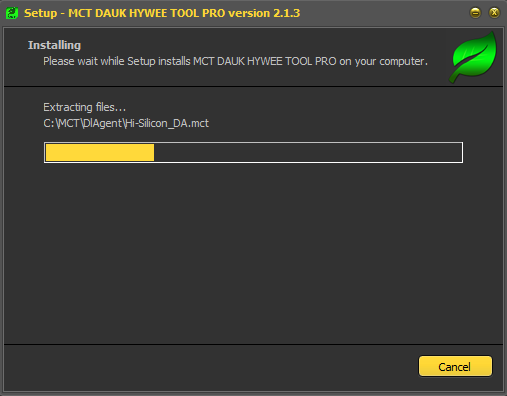The width and height of the screenshot is (507, 396).
Task: Click the Setup window title text
Action: click(162, 13)
